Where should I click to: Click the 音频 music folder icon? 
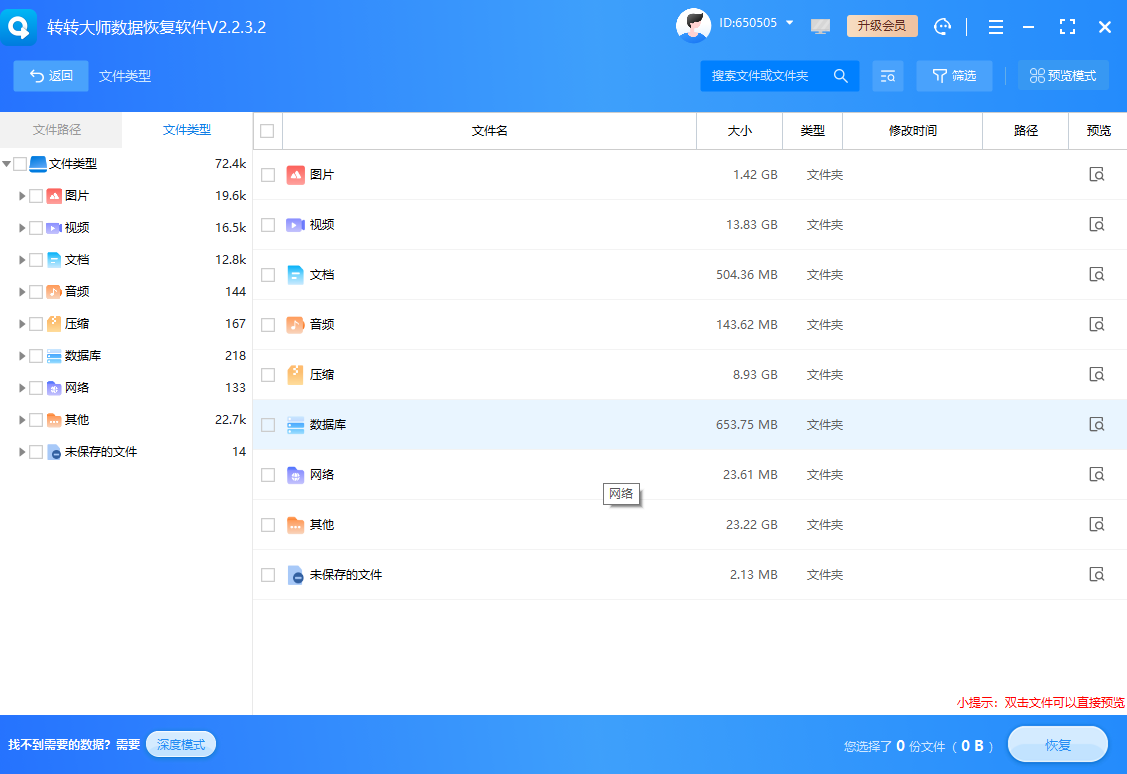click(294, 324)
